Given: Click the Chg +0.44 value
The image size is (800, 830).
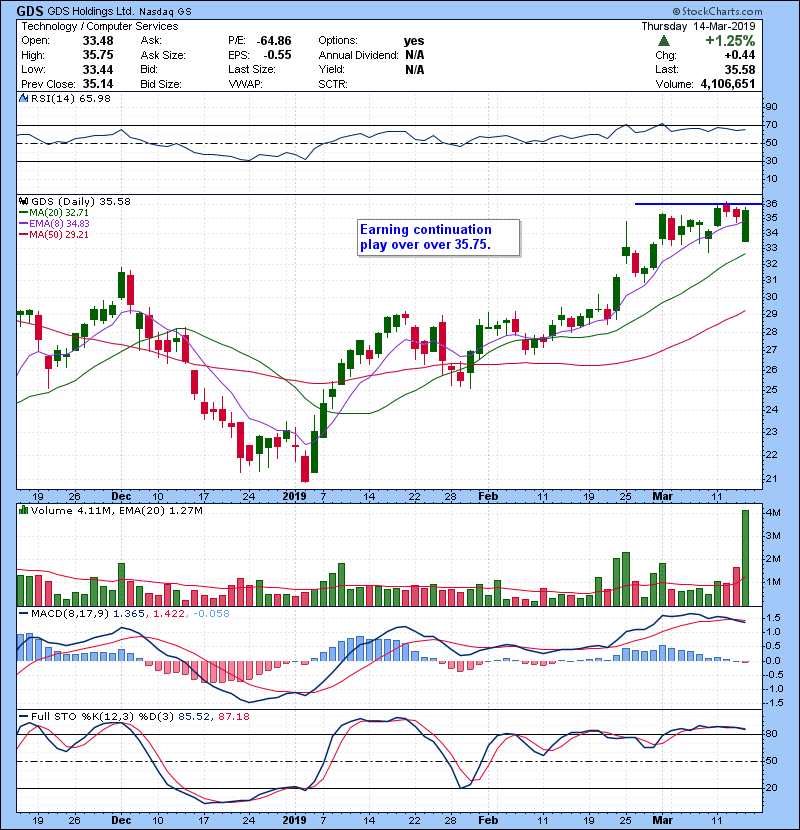Looking at the screenshot, I should coord(740,55).
